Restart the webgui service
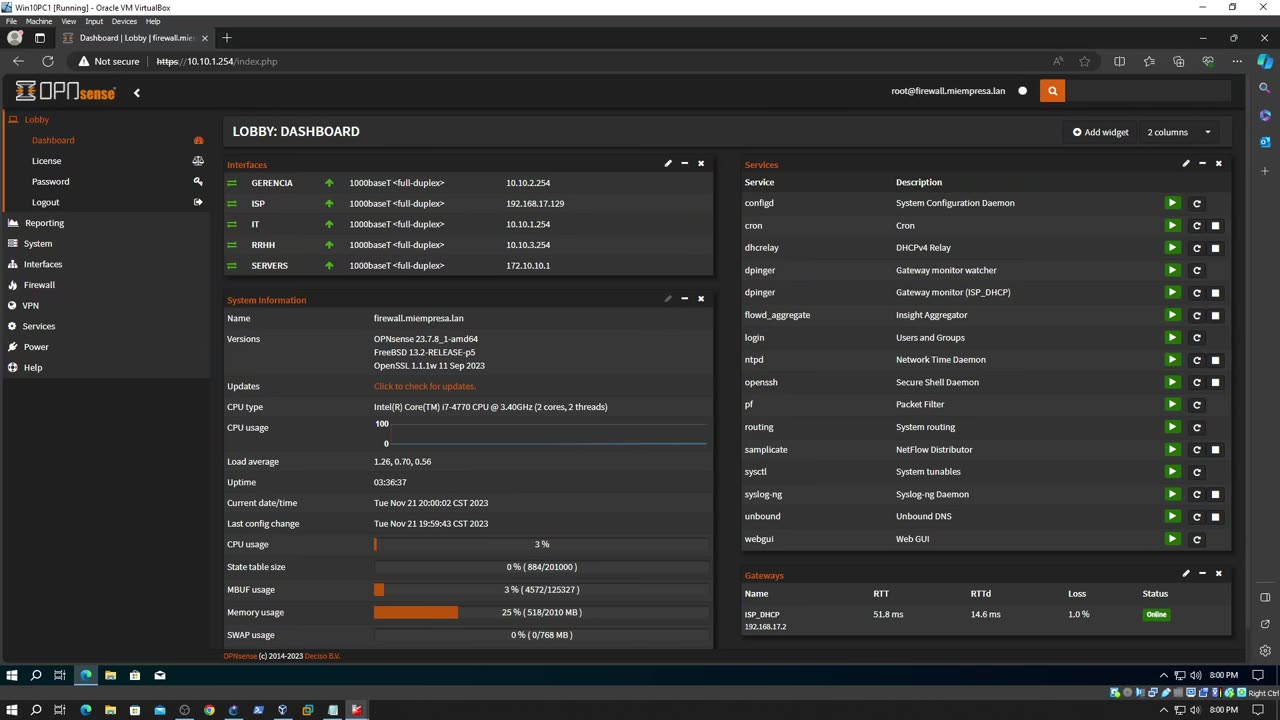This screenshot has width=1280, height=720. (x=1196, y=540)
